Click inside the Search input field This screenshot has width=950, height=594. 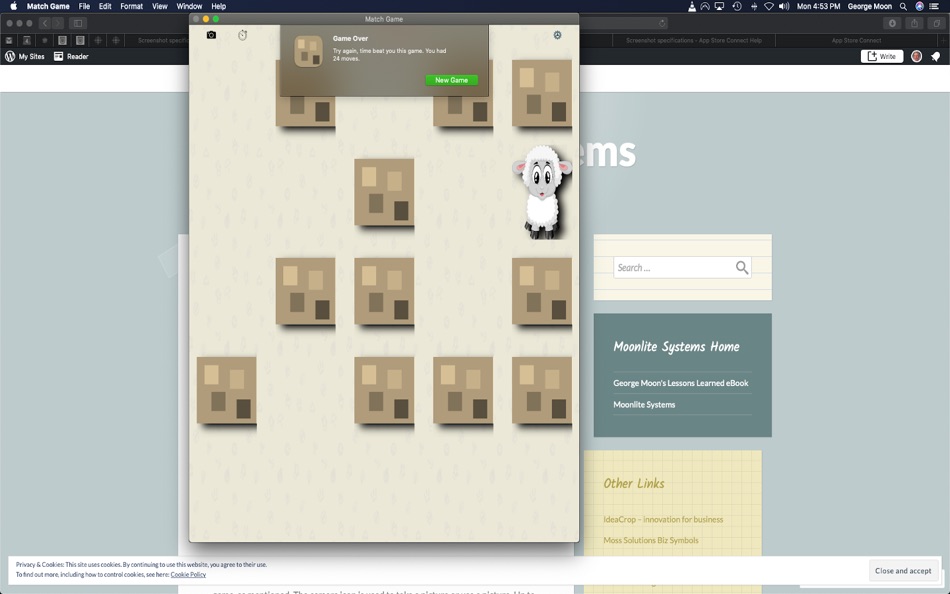click(x=670, y=267)
